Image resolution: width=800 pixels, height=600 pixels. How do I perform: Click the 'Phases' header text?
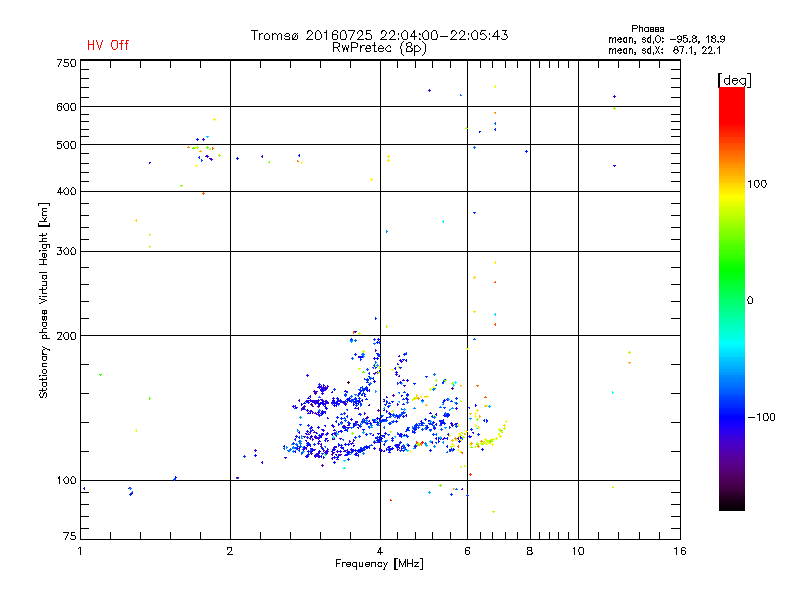click(647, 29)
